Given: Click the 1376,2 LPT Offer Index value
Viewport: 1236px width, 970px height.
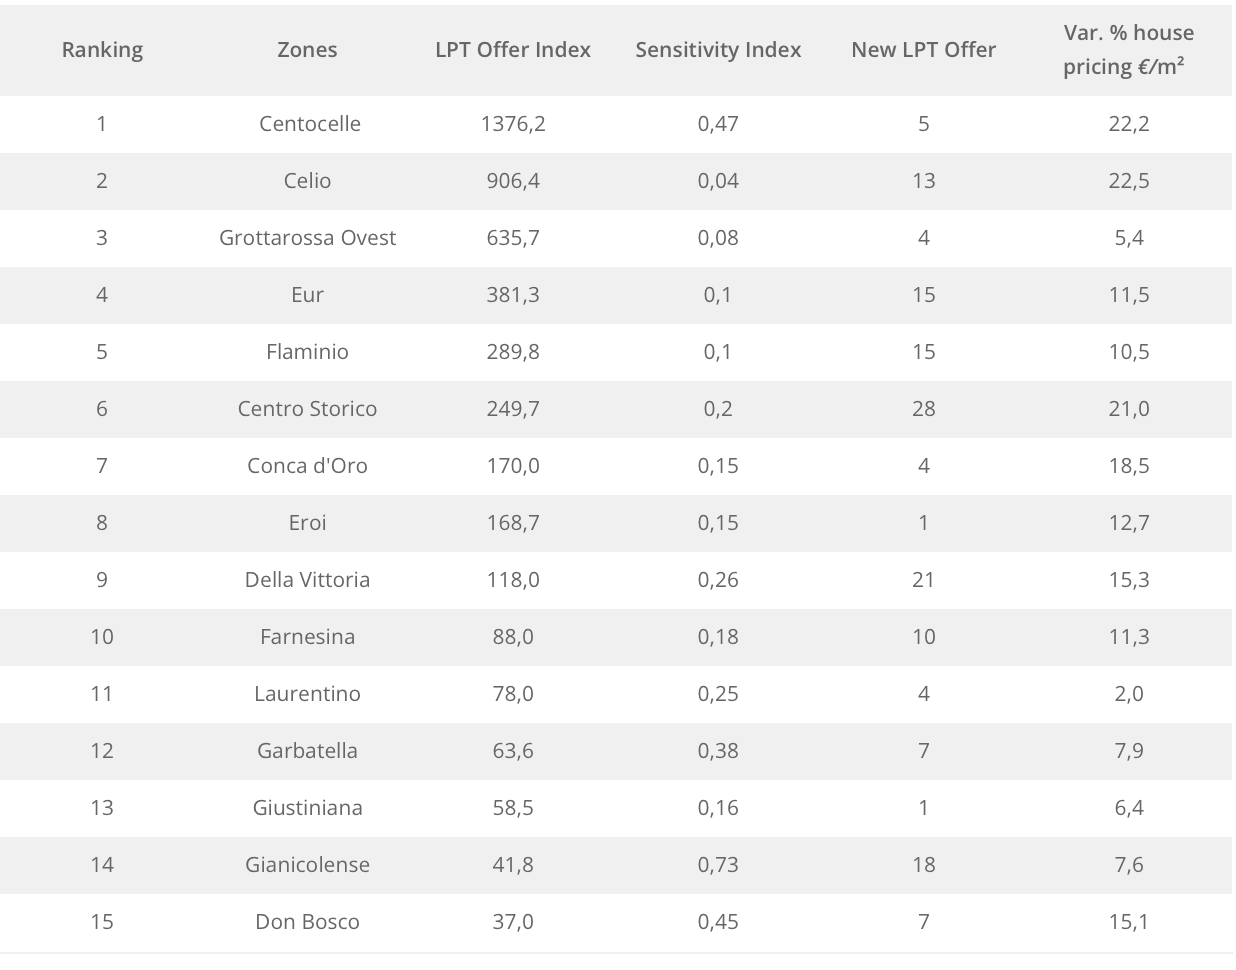Looking at the screenshot, I should [513, 124].
